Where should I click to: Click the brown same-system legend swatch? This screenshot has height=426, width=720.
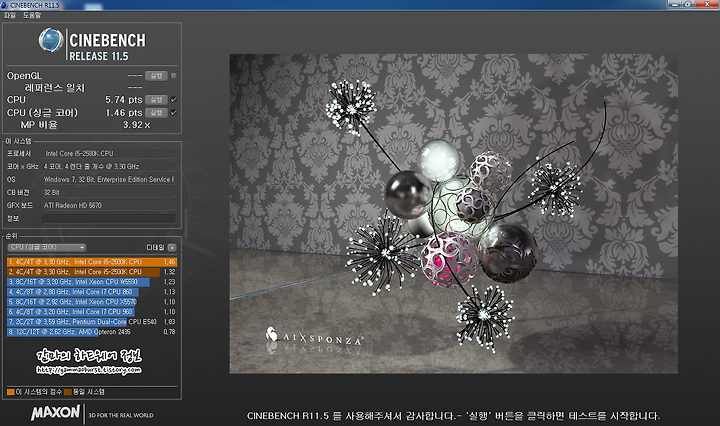pyautogui.click(x=68, y=392)
